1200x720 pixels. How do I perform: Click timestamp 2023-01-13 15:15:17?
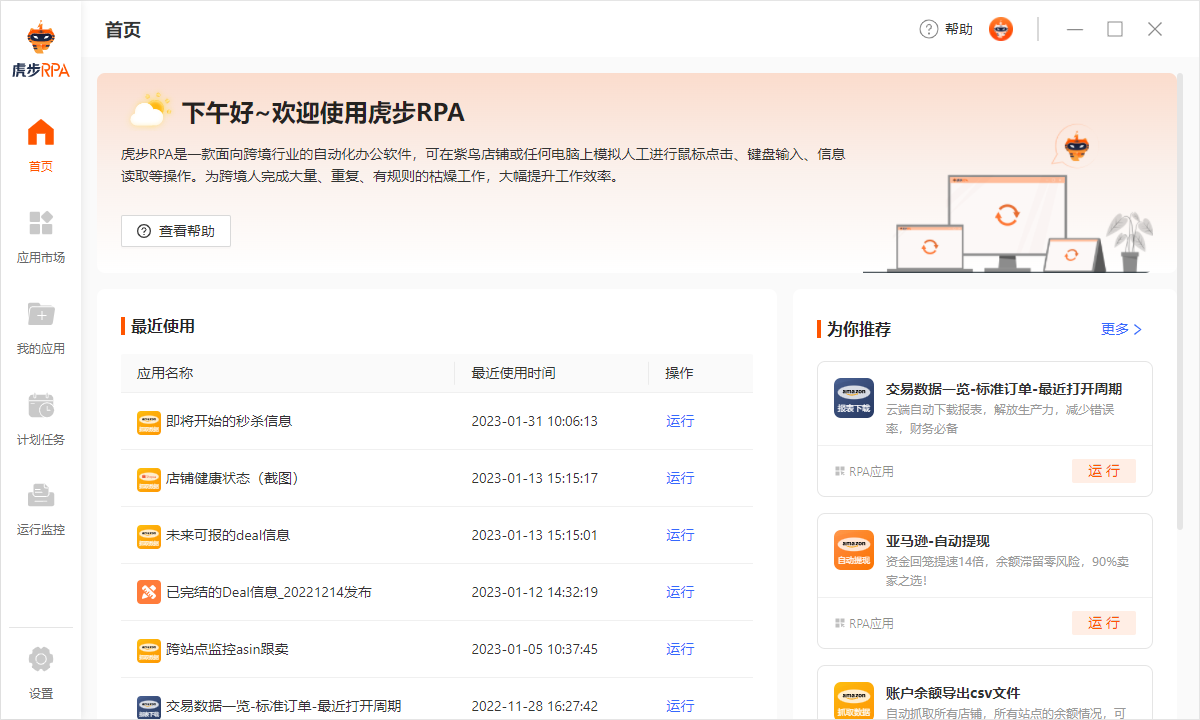[535, 478]
